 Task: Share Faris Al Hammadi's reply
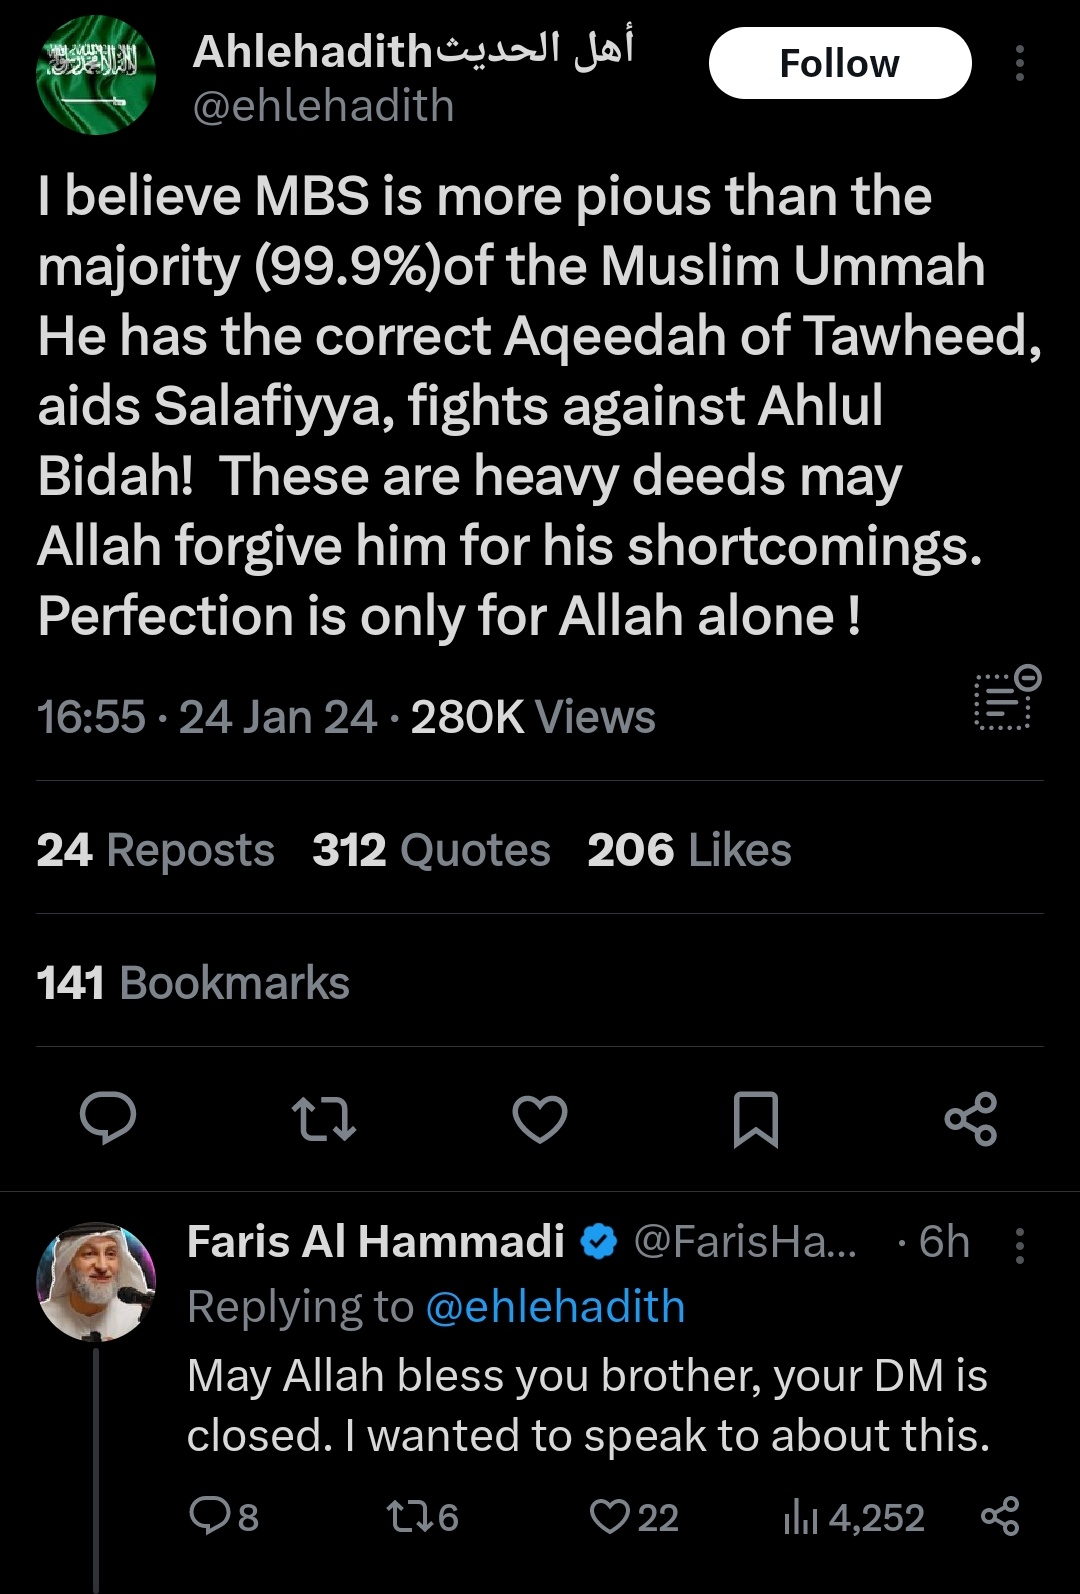coord(1000,1516)
